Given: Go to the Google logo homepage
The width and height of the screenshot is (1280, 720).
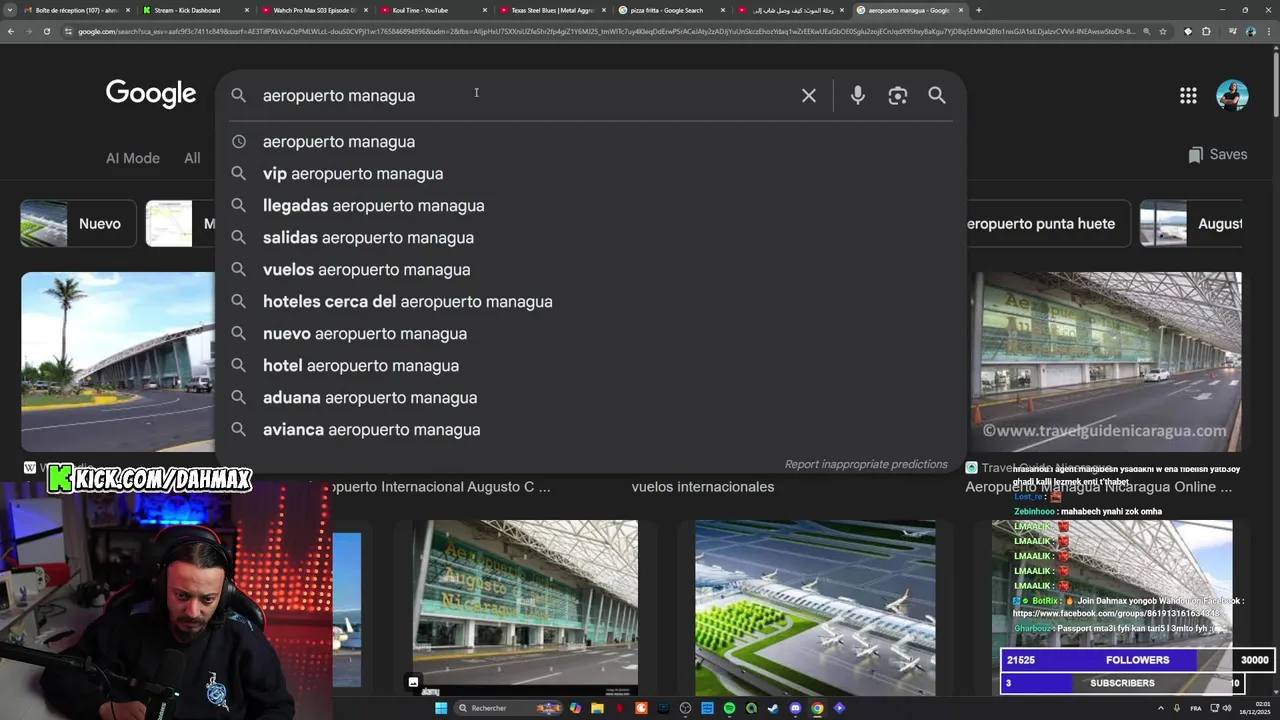Looking at the screenshot, I should click(151, 94).
